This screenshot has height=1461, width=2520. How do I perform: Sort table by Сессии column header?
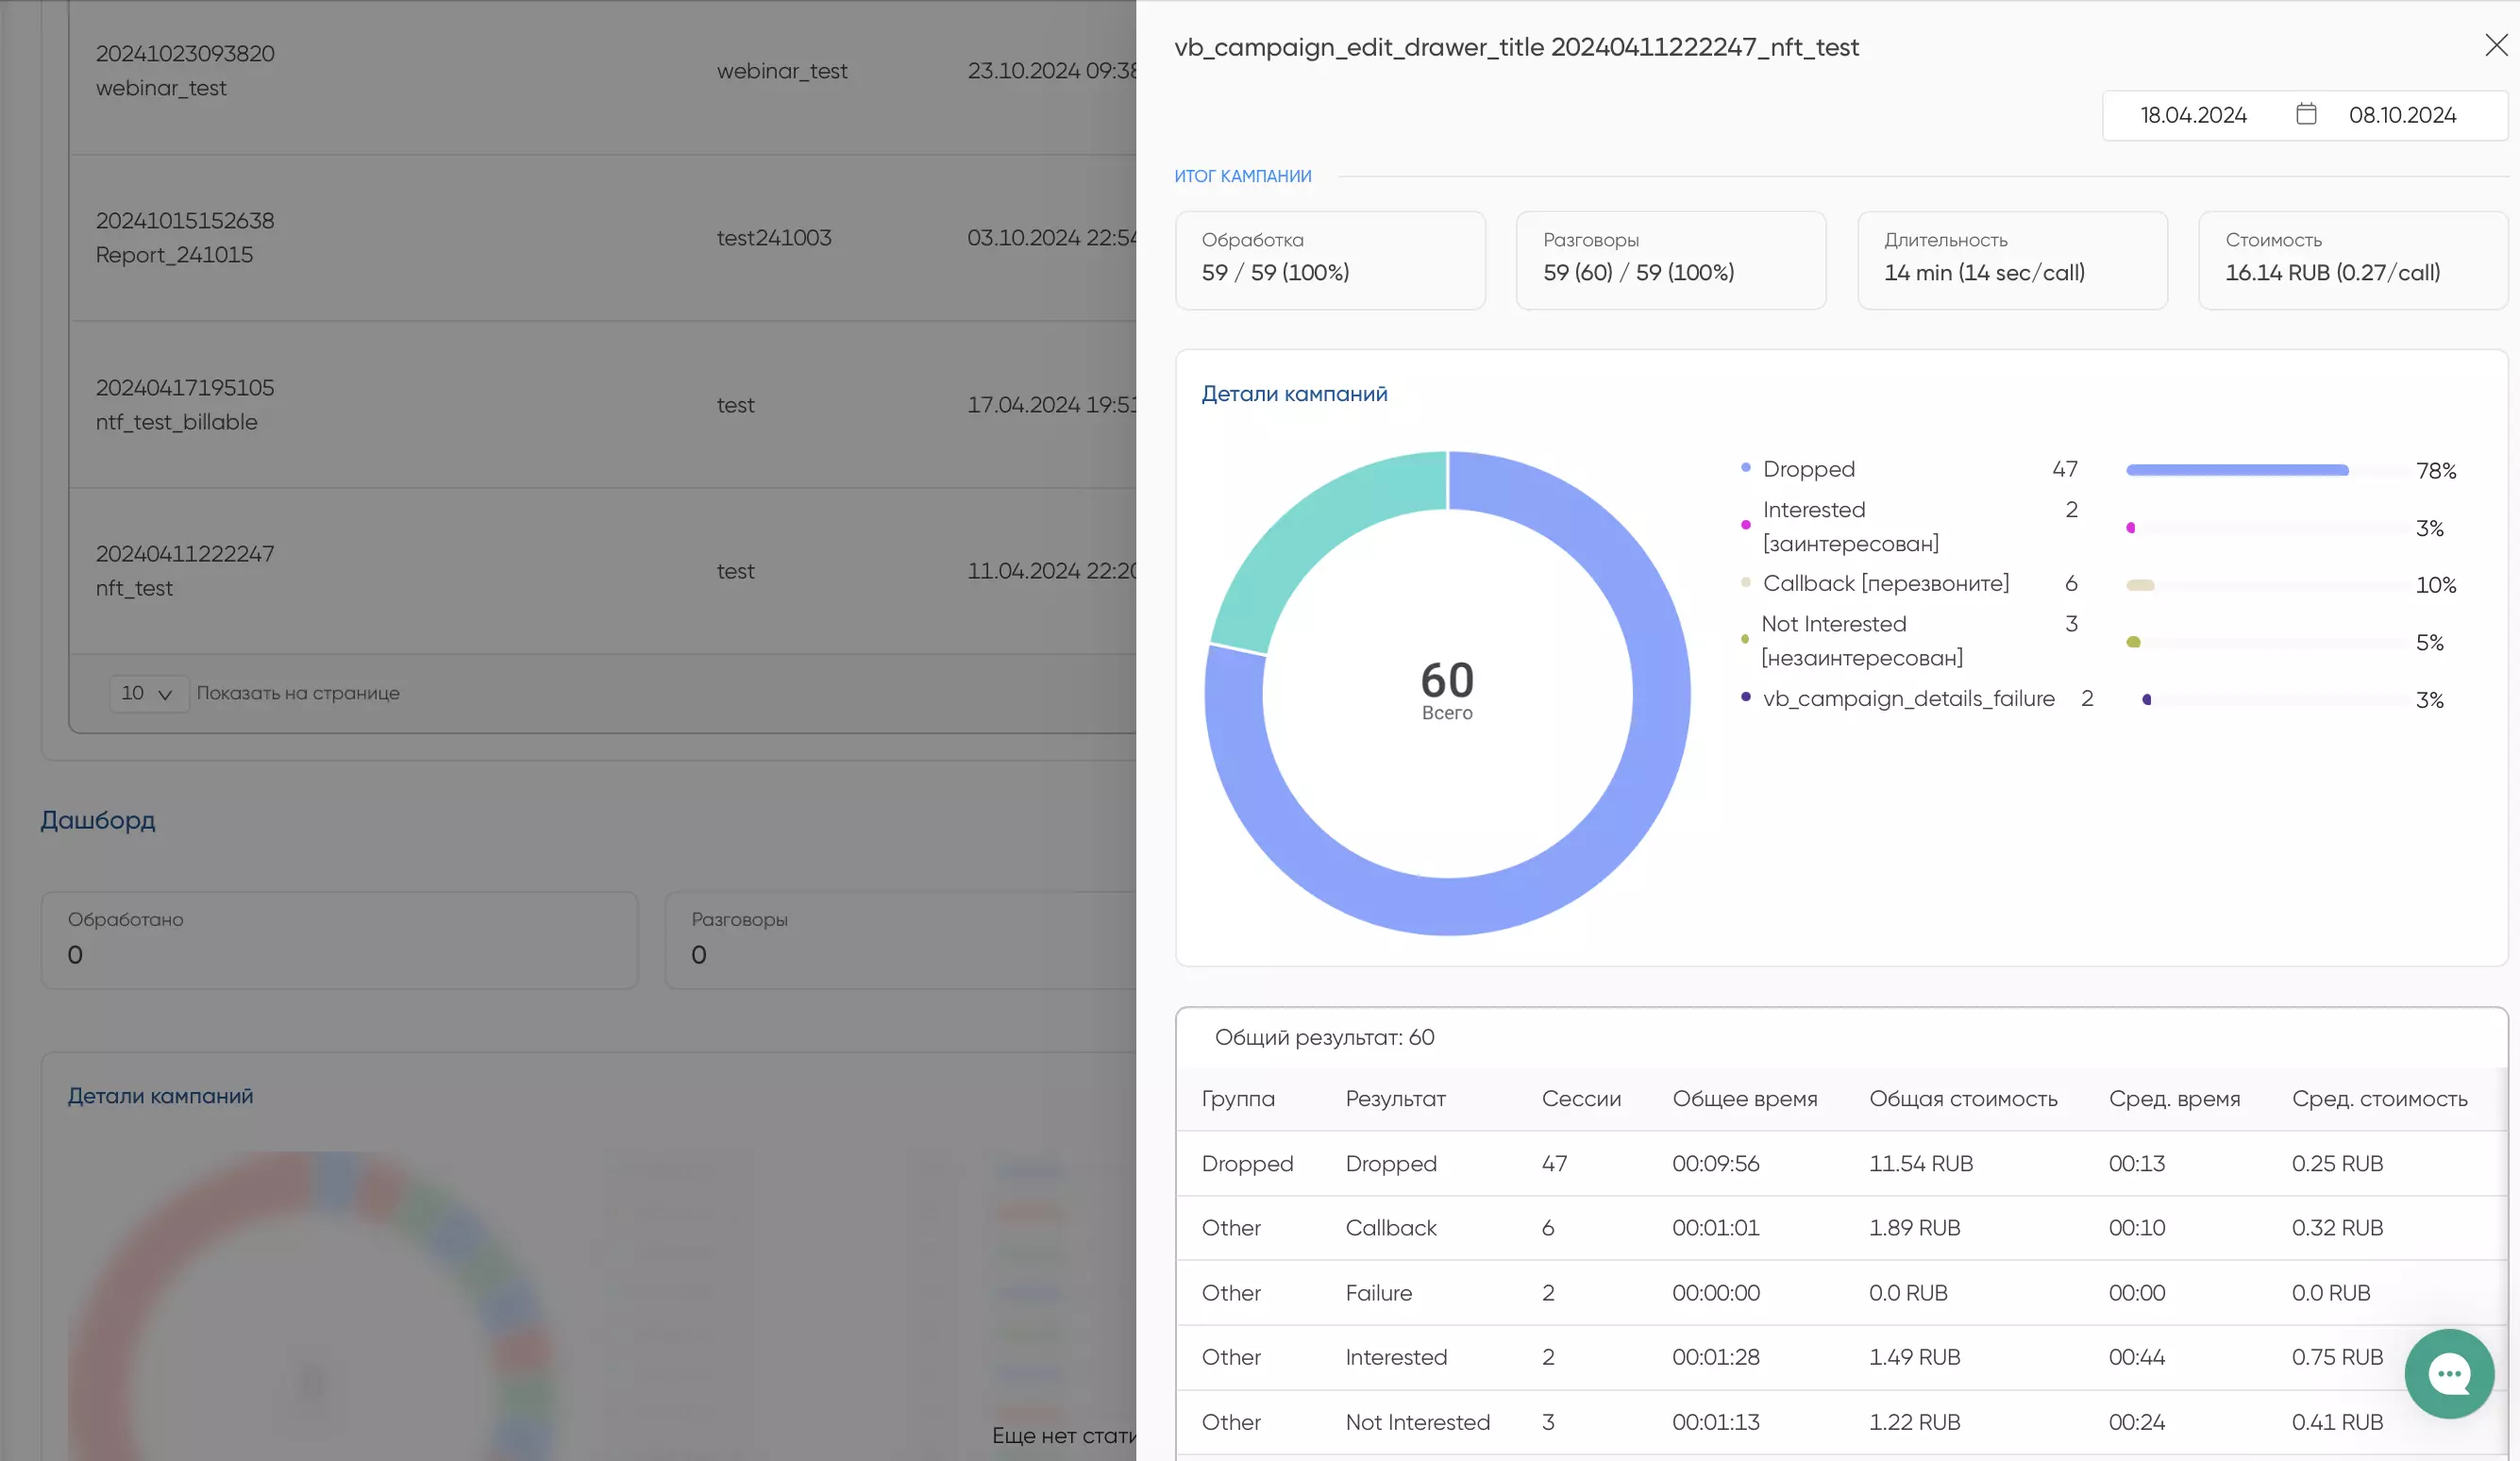coord(1580,1098)
